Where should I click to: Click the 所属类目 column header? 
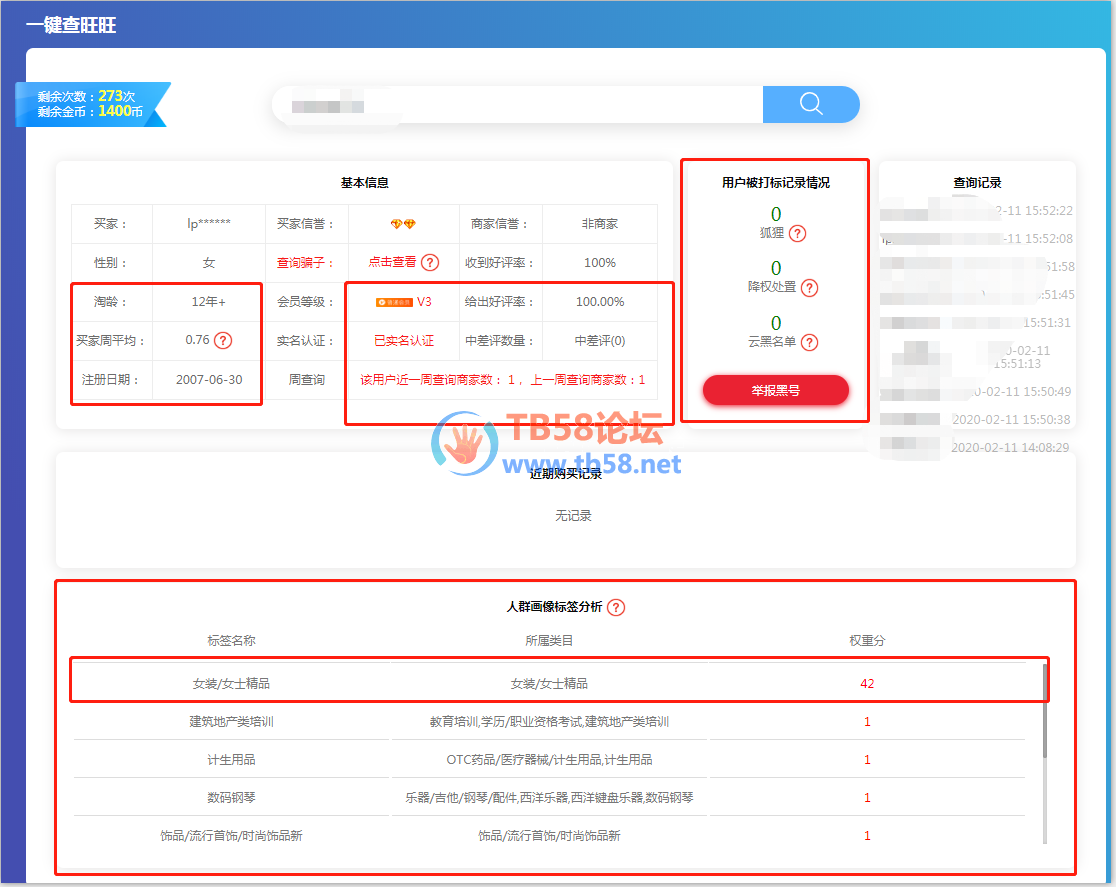549,641
